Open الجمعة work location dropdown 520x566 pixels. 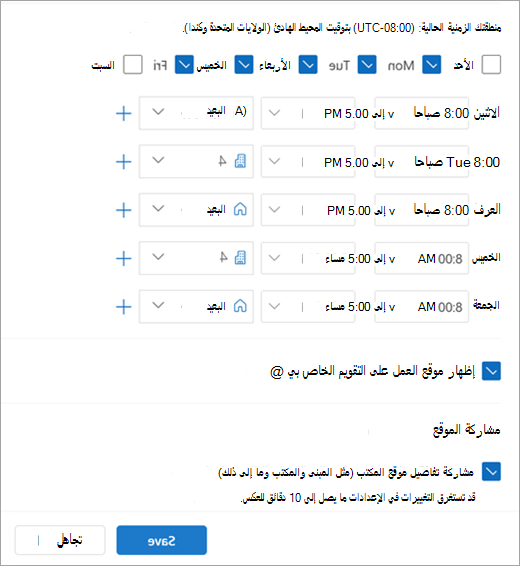[x=196, y=306]
